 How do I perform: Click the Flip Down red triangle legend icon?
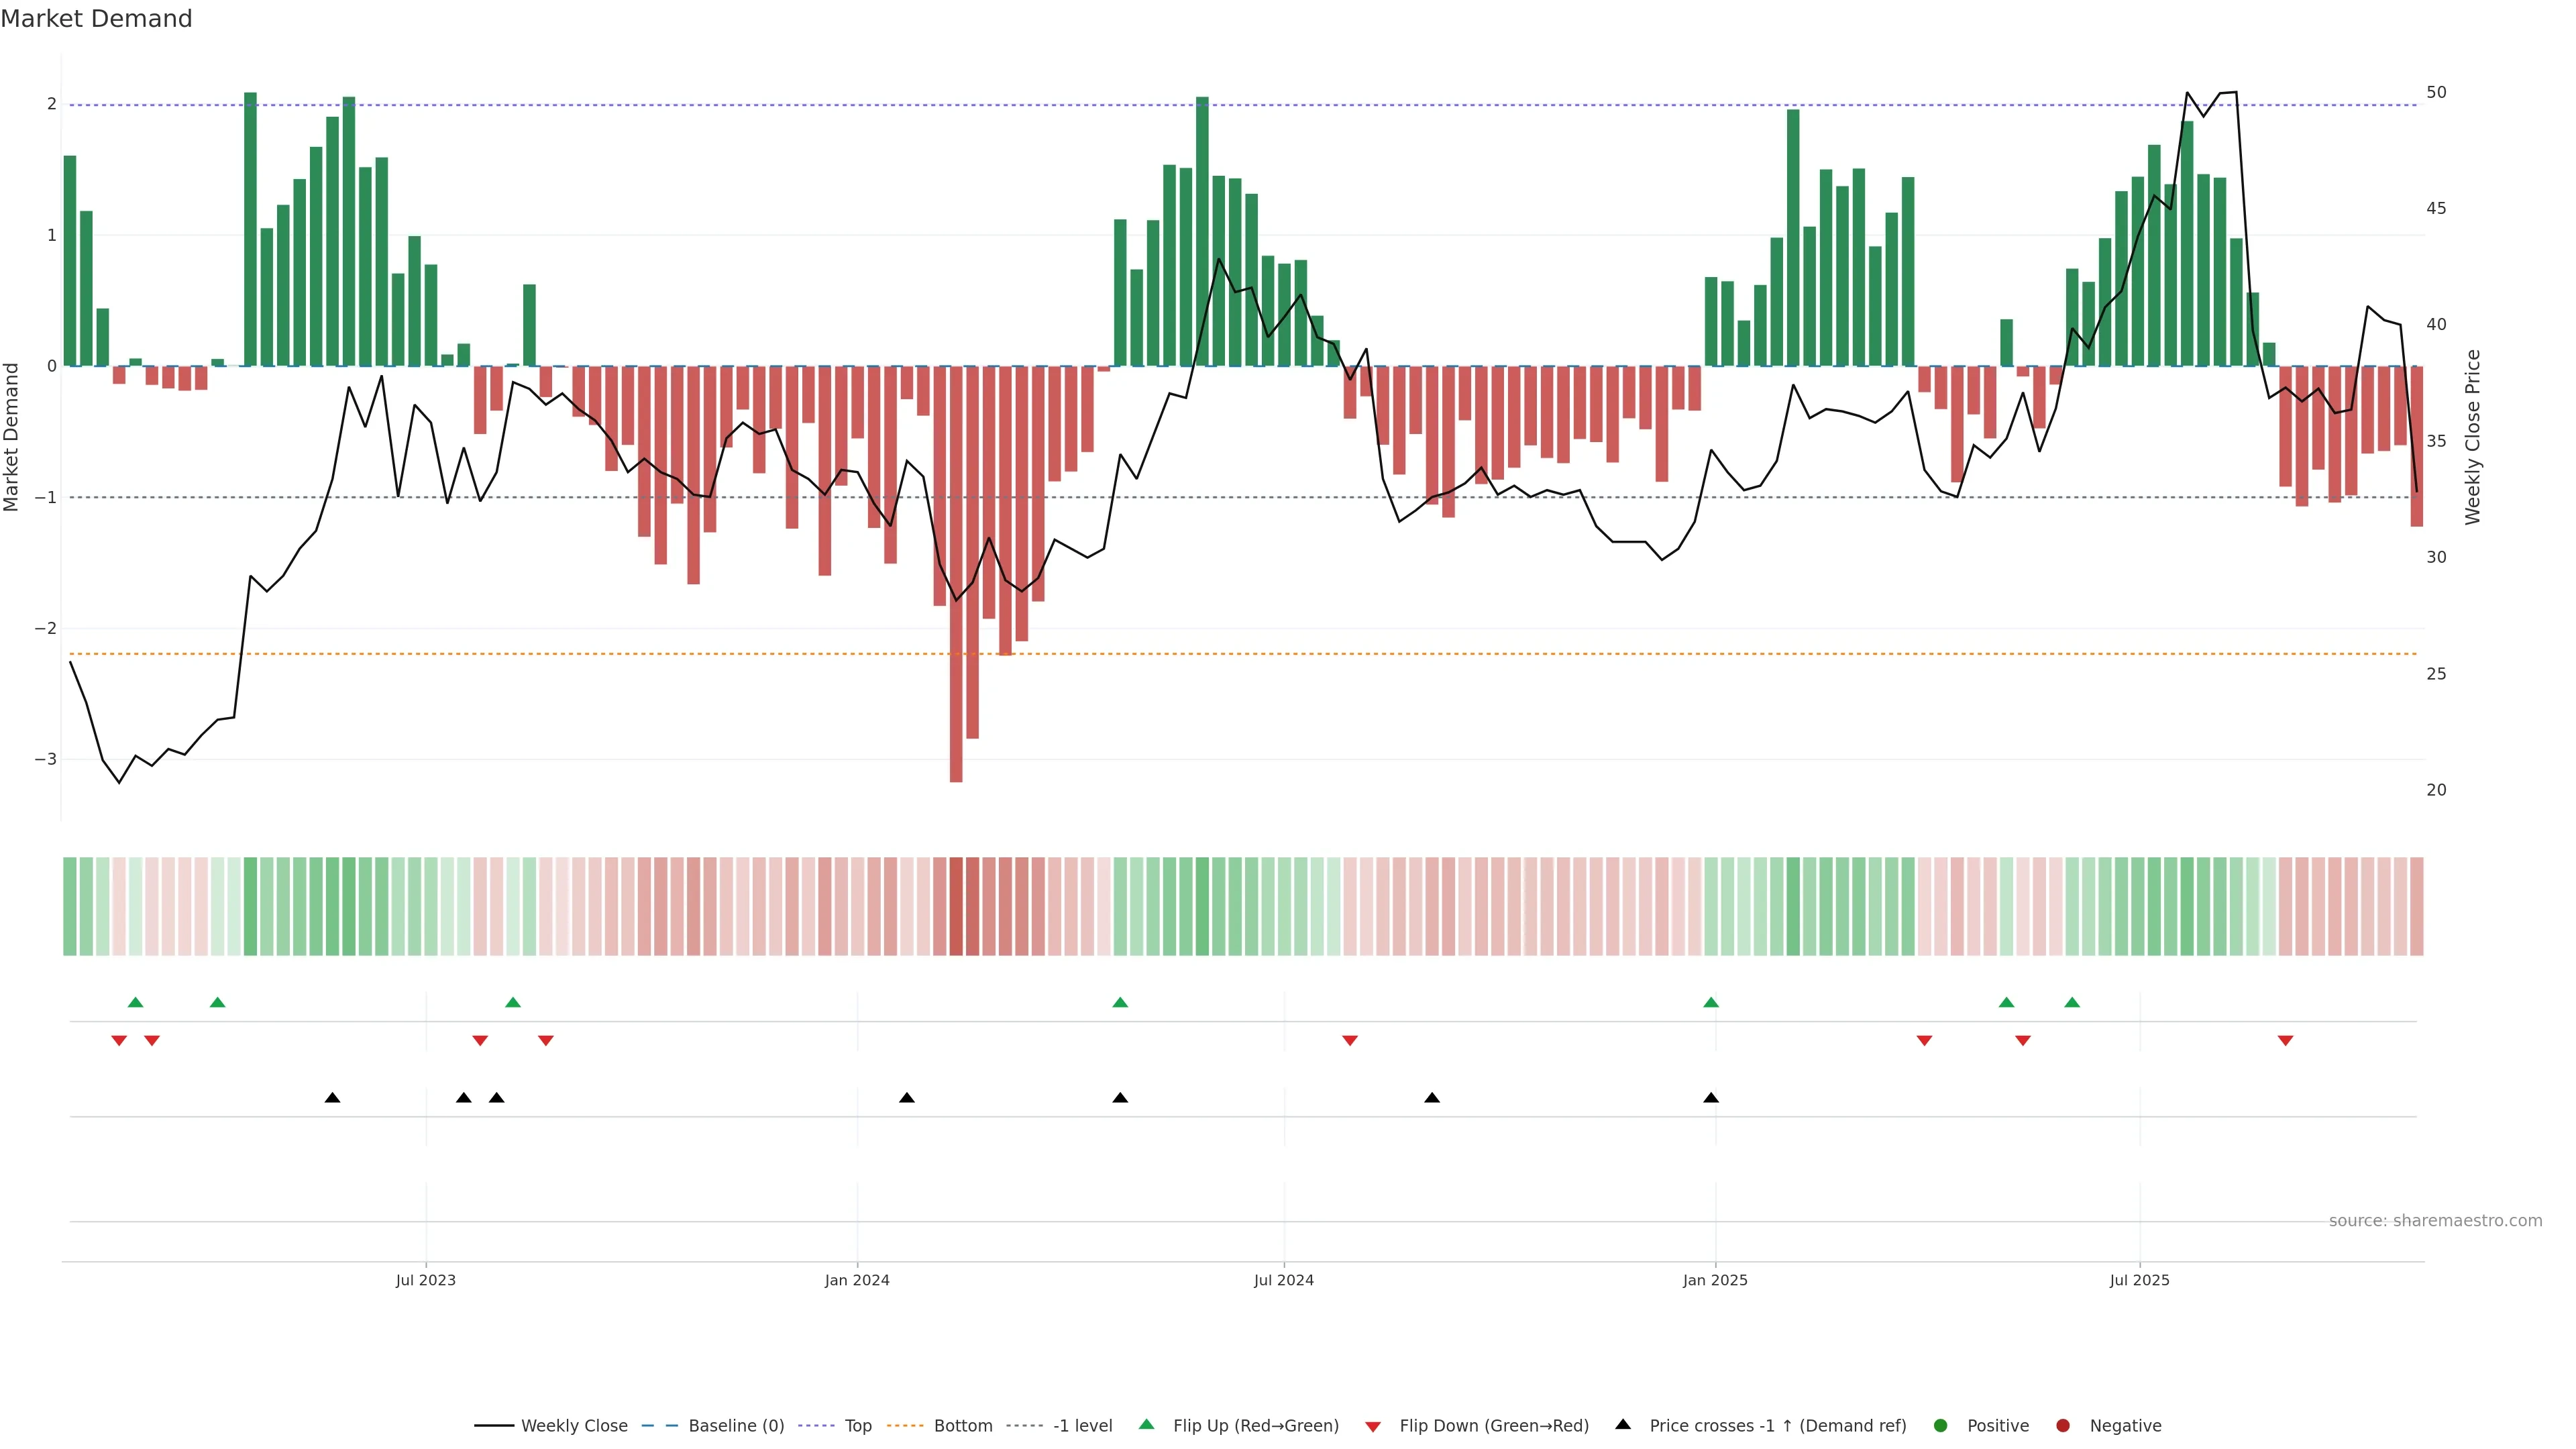point(1373,1426)
